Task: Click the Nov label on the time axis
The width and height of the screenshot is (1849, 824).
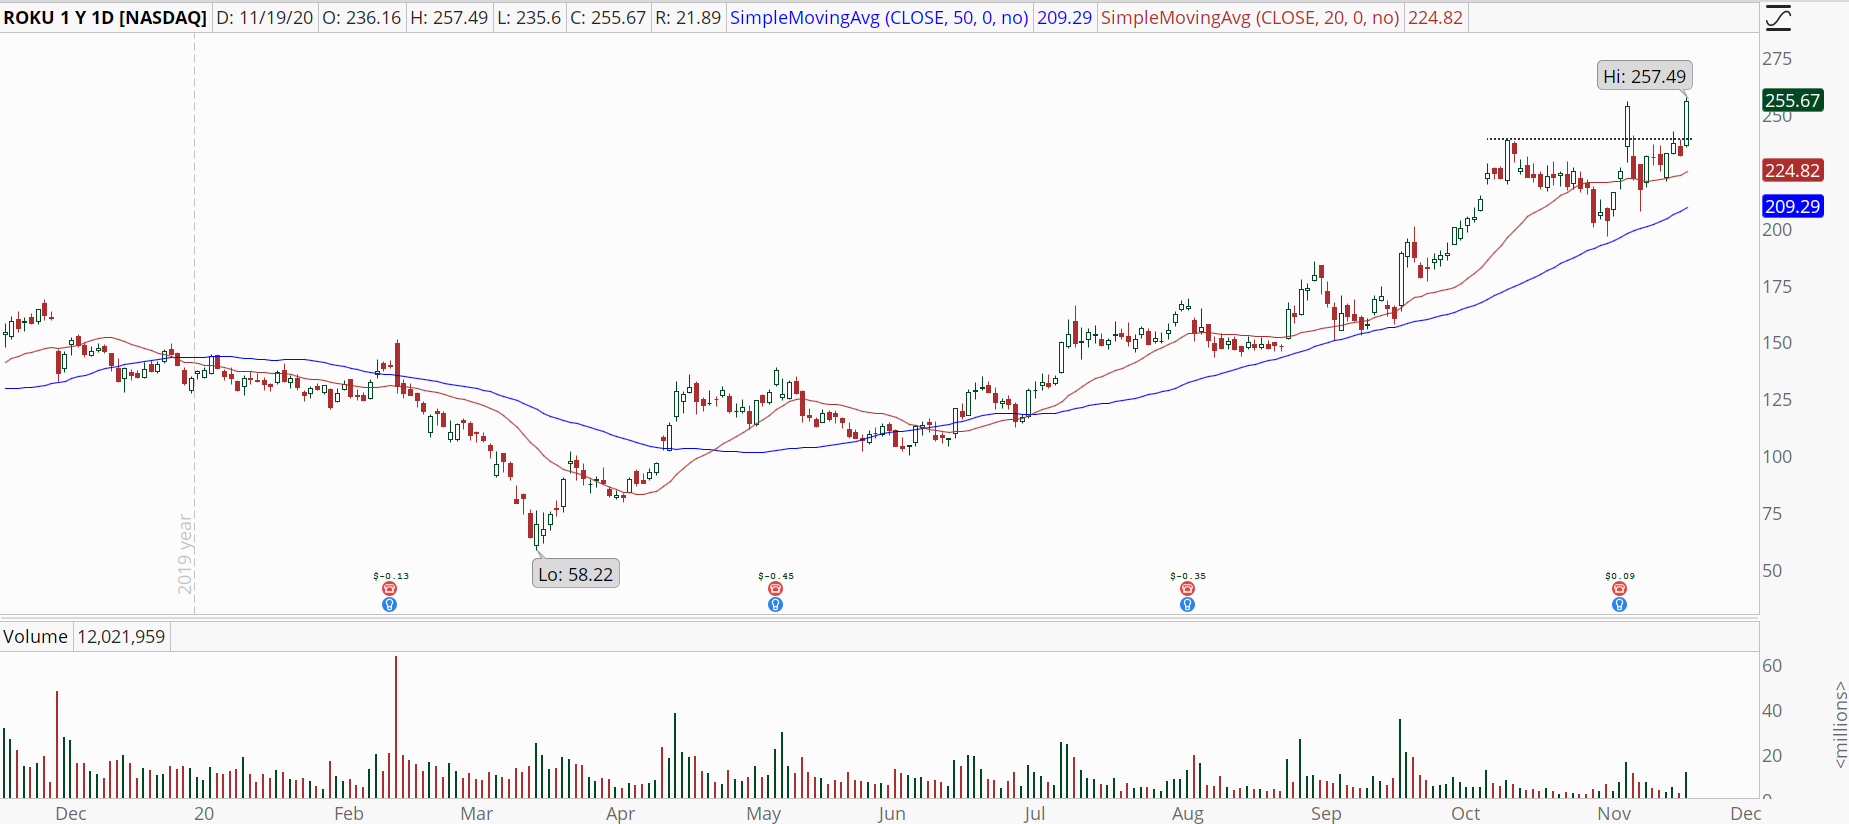Action: click(x=1614, y=813)
